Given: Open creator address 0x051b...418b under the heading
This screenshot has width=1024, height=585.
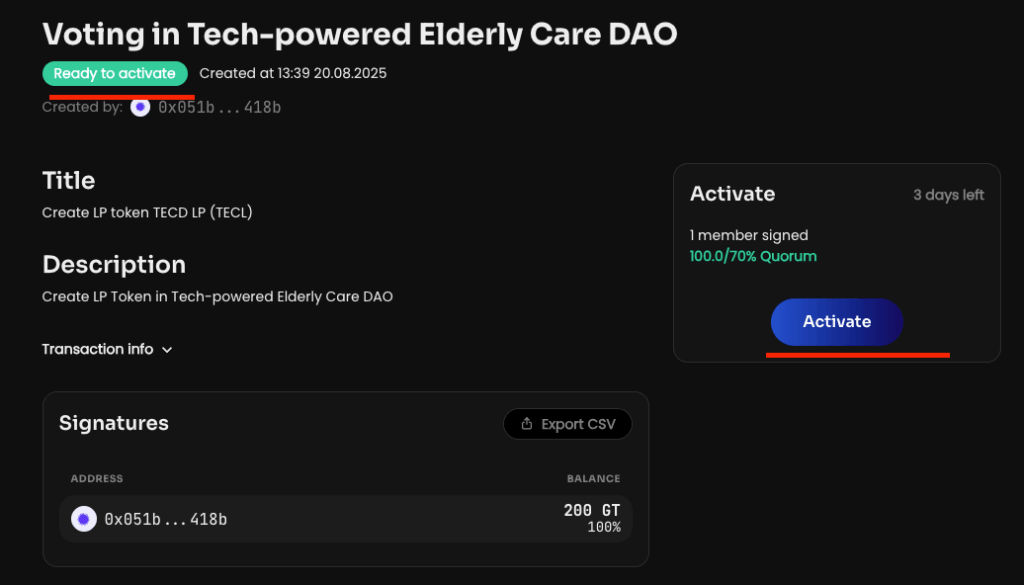Looking at the screenshot, I should pyautogui.click(x=219, y=107).
